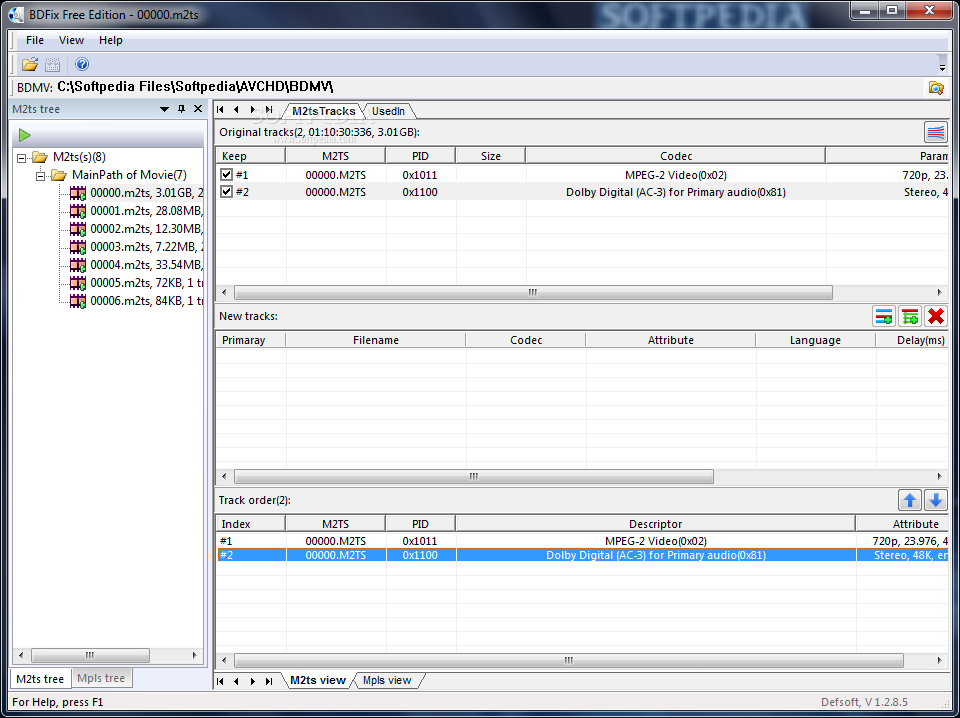The width and height of the screenshot is (960, 718).
Task: Click the open folder toolbar icon
Action: pyautogui.click(x=29, y=64)
